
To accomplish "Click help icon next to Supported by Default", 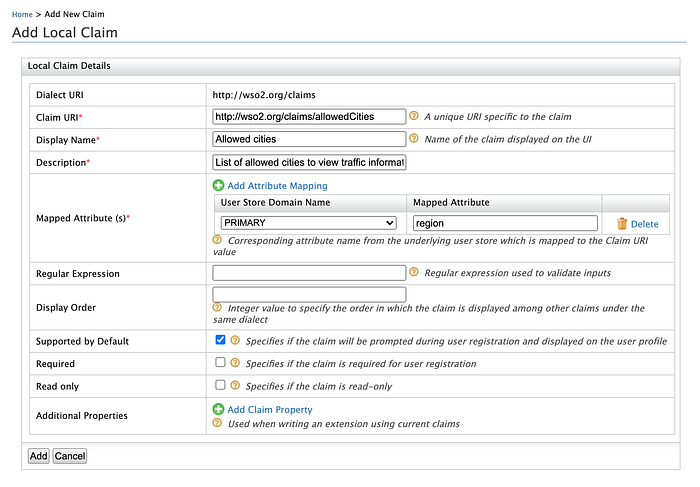I will (235, 340).
